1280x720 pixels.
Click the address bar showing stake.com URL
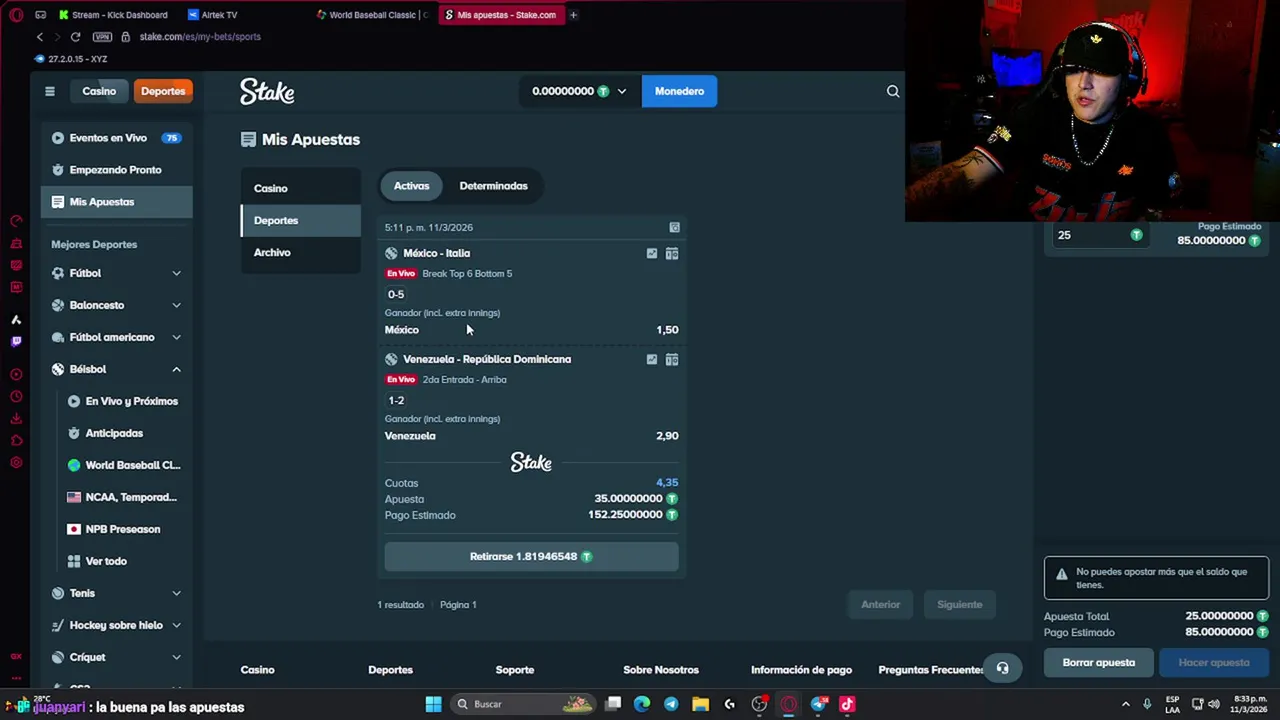click(200, 37)
